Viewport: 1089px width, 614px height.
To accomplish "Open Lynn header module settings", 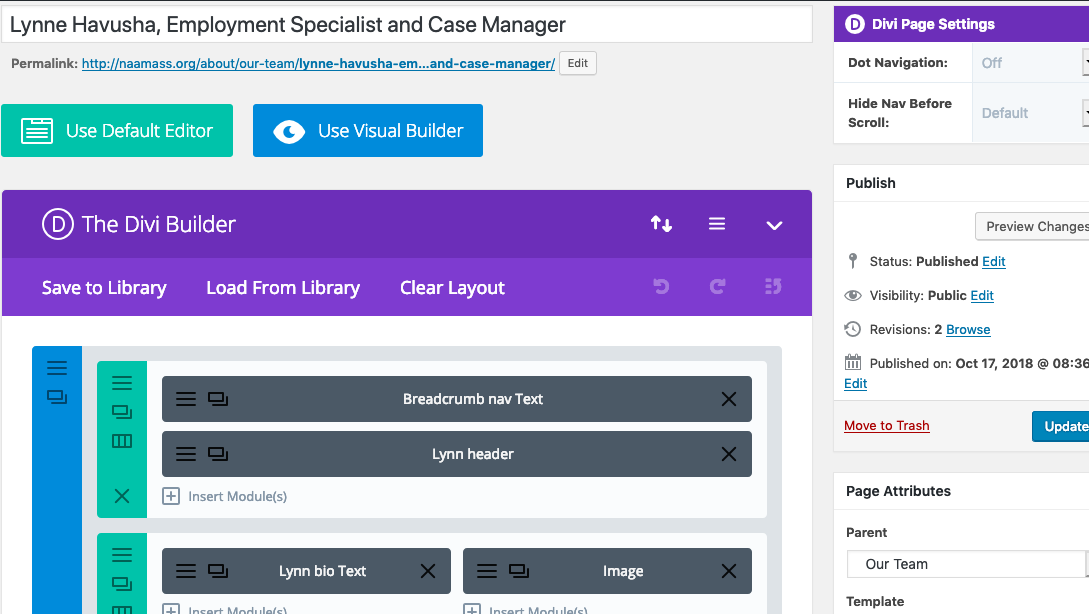I will (x=185, y=454).
